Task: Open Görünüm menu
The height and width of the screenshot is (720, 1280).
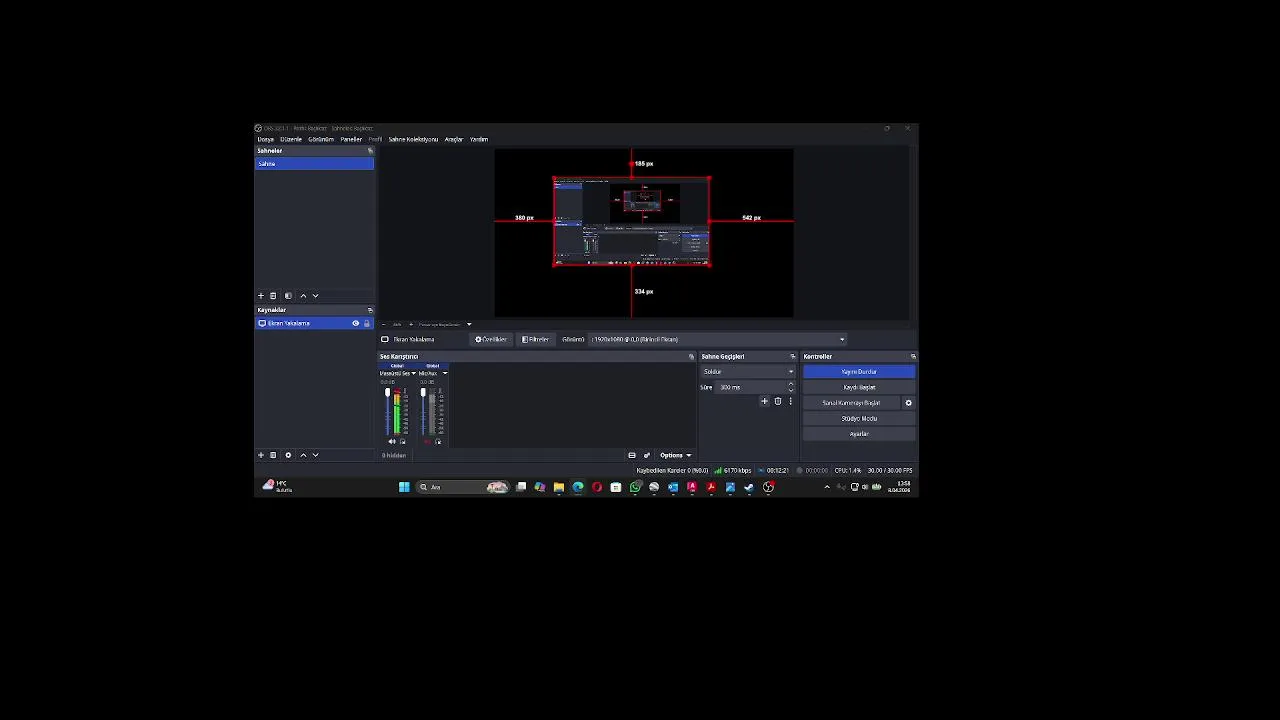Action: click(321, 140)
